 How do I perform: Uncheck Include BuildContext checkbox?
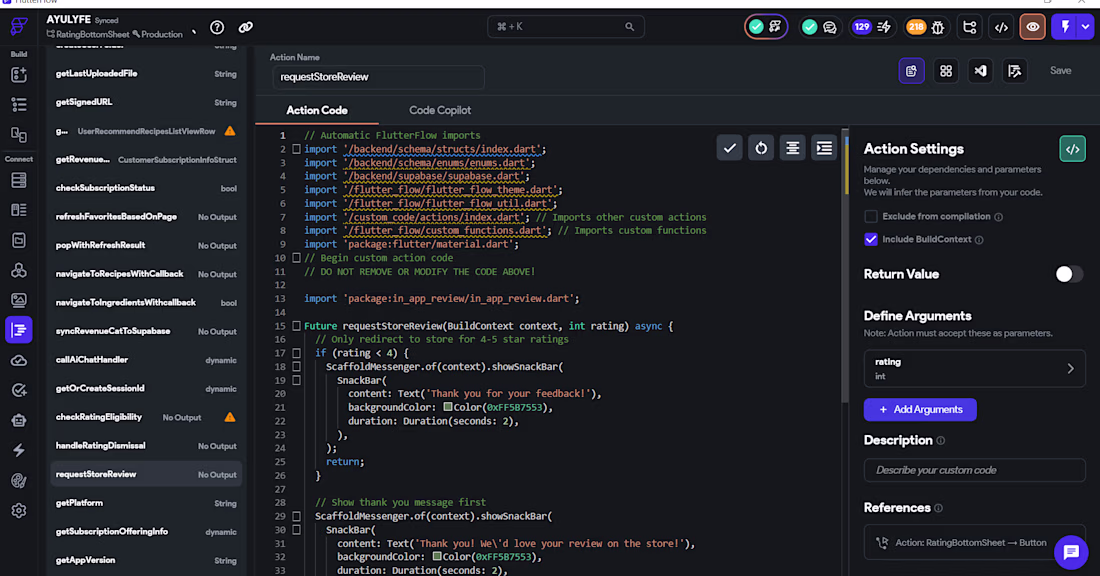click(871, 239)
